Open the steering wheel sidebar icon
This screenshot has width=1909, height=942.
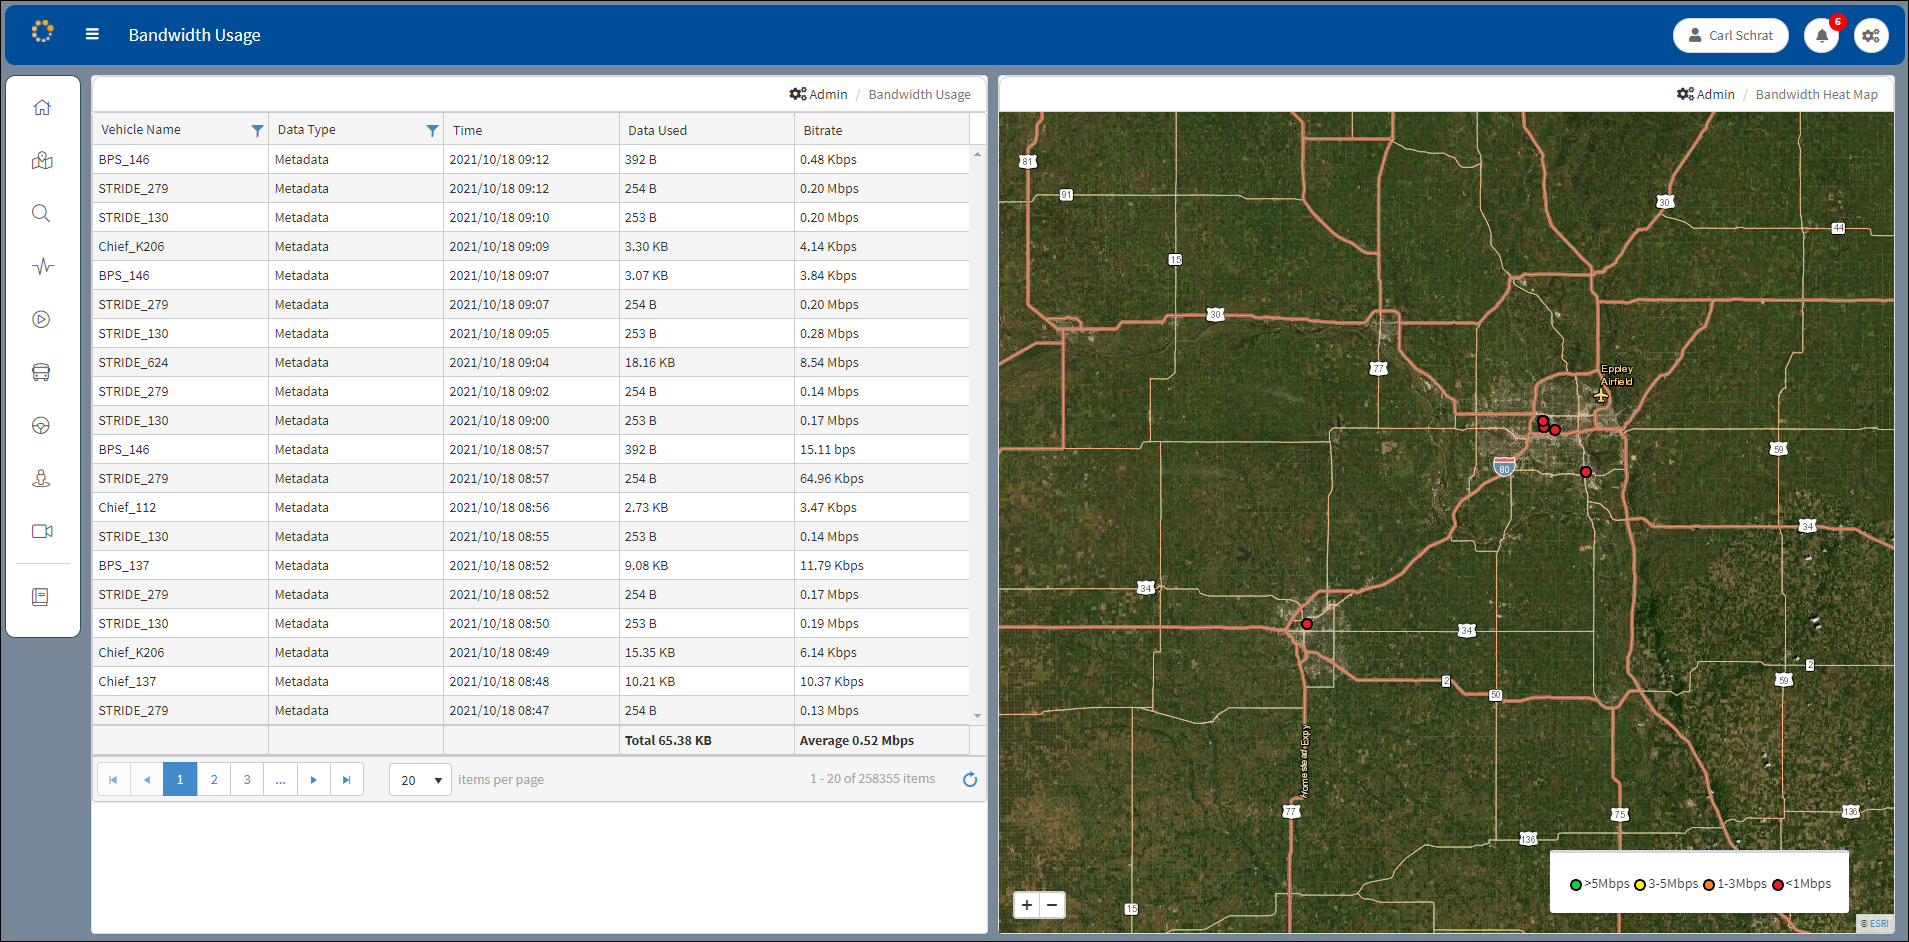click(41, 425)
